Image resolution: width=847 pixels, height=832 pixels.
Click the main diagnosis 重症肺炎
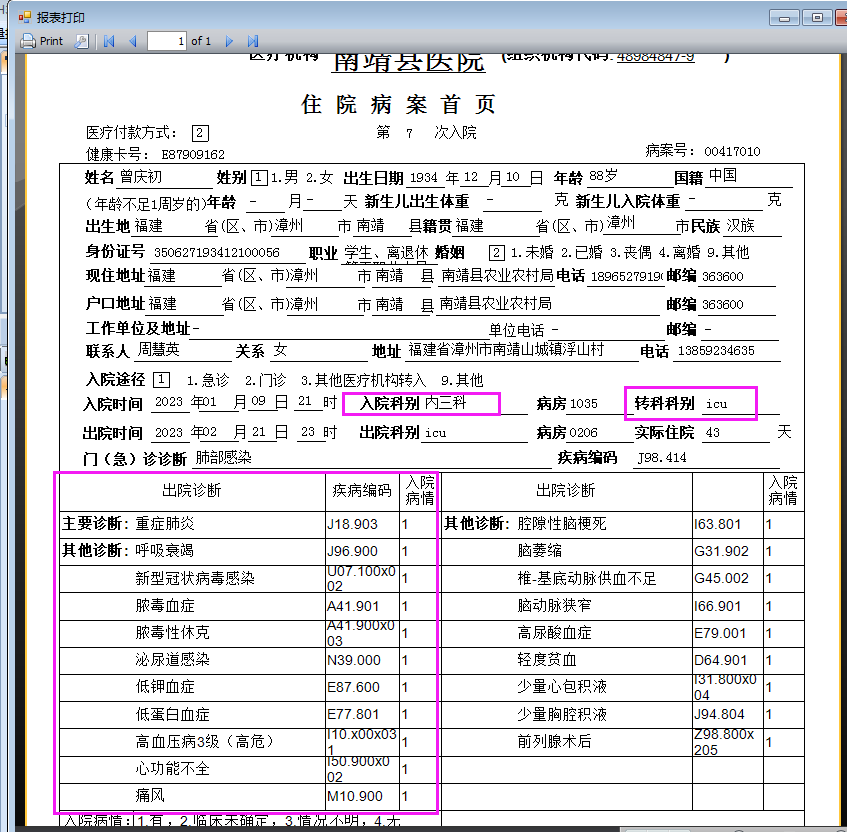coord(165,524)
